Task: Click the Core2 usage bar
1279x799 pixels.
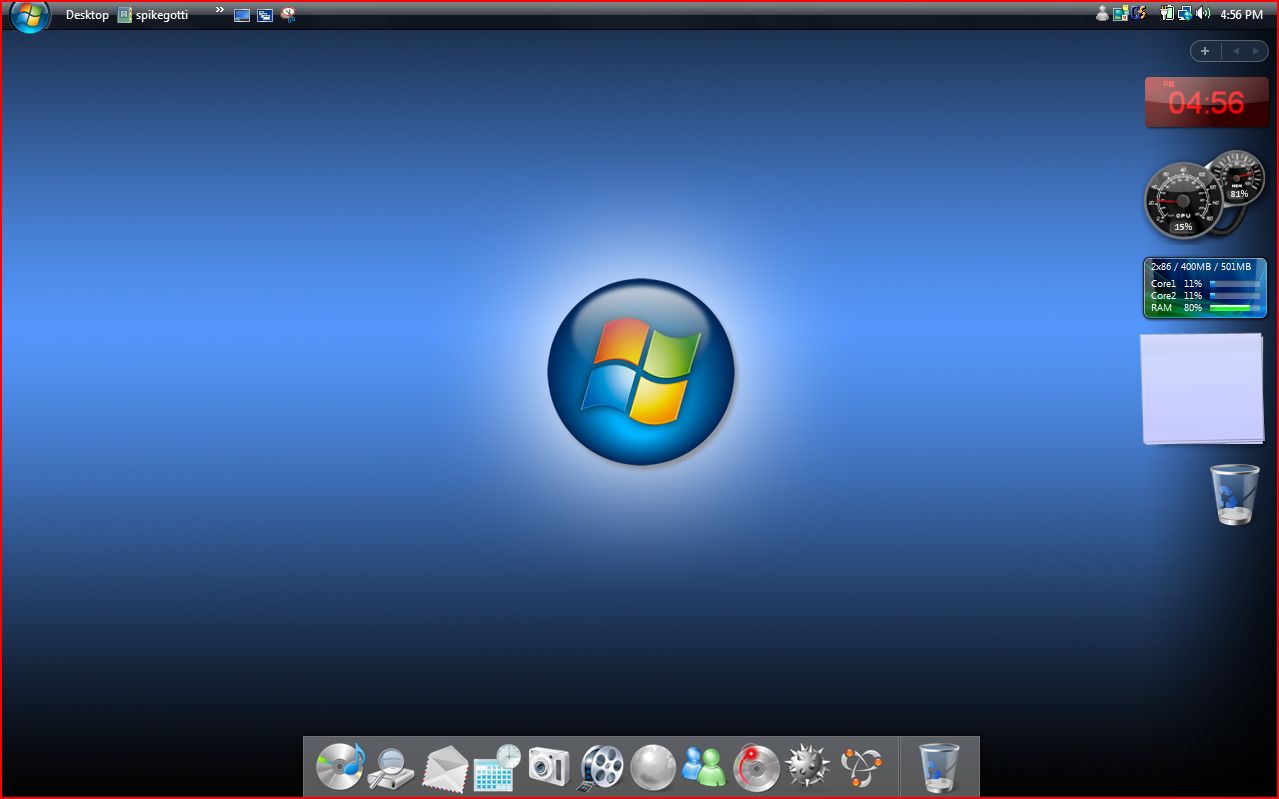Action: (x=1235, y=296)
